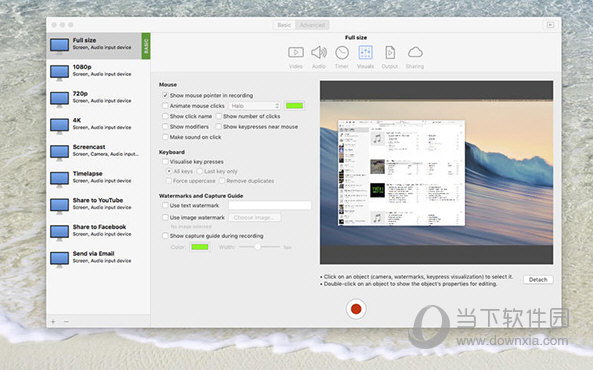This screenshot has height=370, width=593.
Task: Switch to the Basic tab
Action: 284,25
